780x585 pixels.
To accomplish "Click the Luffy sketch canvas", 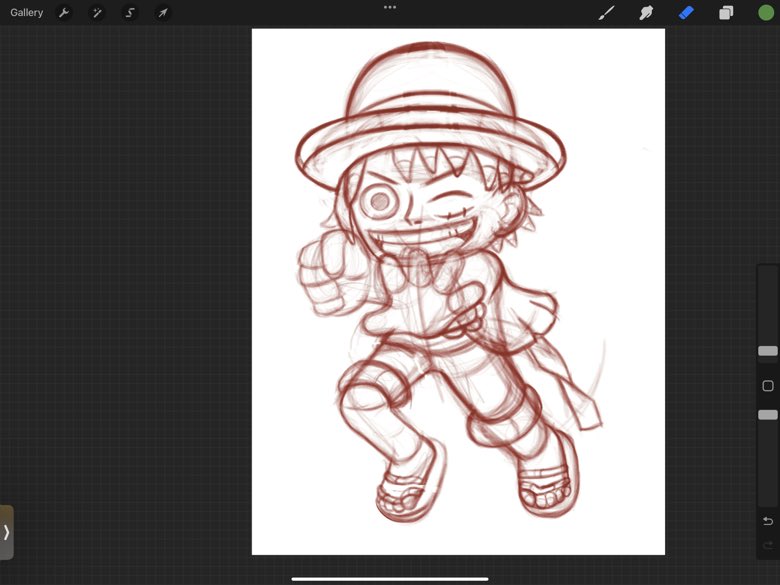I will click(458, 292).
